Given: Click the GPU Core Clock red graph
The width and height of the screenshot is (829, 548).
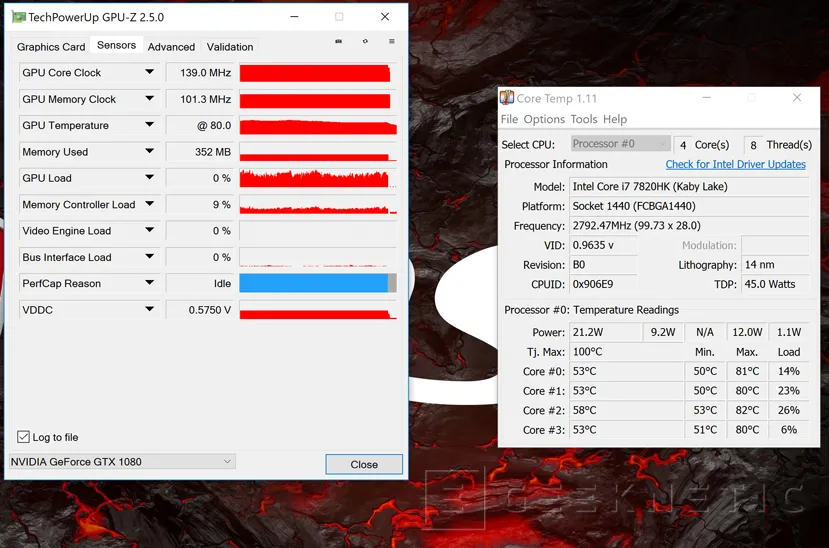Looking at the screenshot, I should (x=318, y=73).
